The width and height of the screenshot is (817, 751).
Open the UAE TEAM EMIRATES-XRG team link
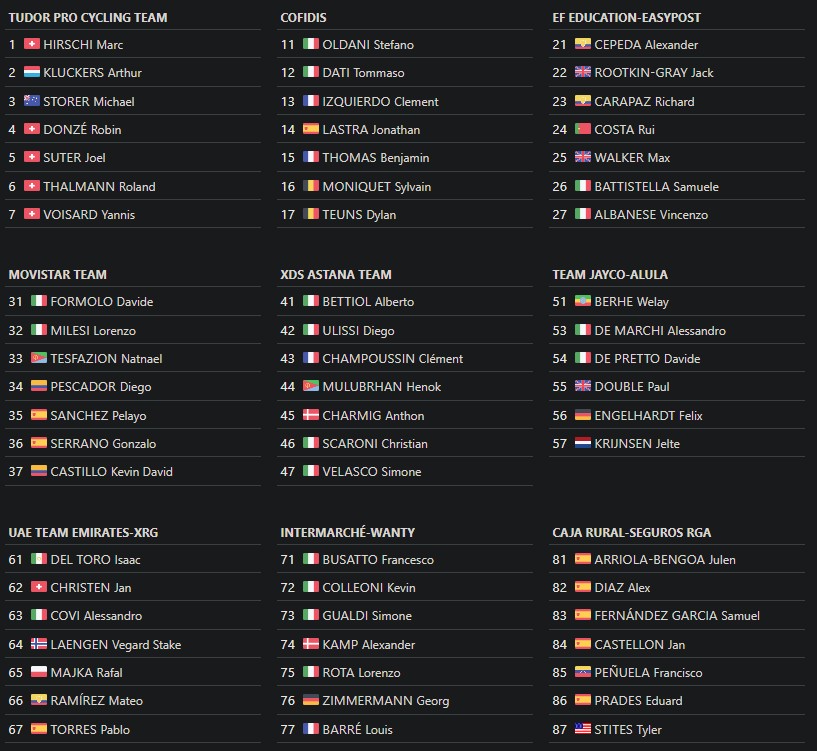tap(83, 533)
